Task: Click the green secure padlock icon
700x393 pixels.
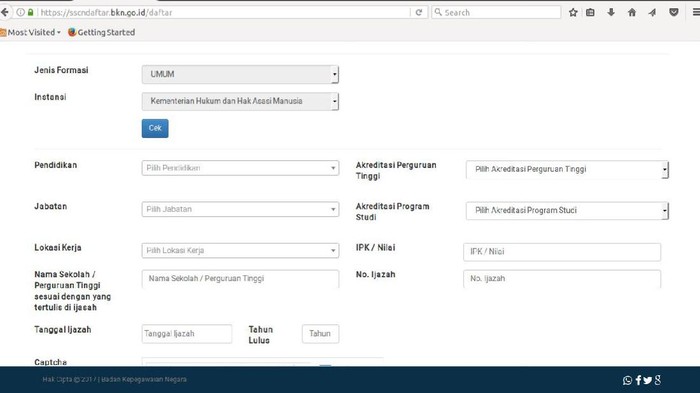Action: [x=30, y=13]
